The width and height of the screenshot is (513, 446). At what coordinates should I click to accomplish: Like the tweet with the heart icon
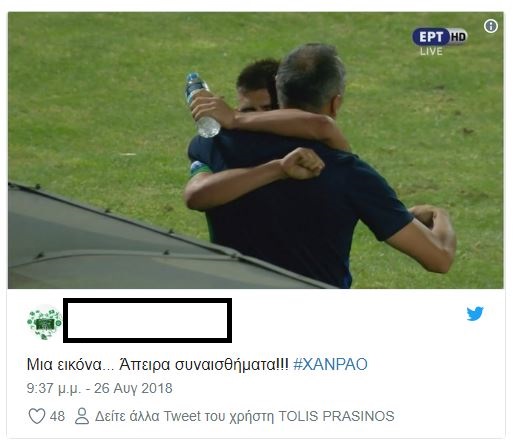click(37, 416)
